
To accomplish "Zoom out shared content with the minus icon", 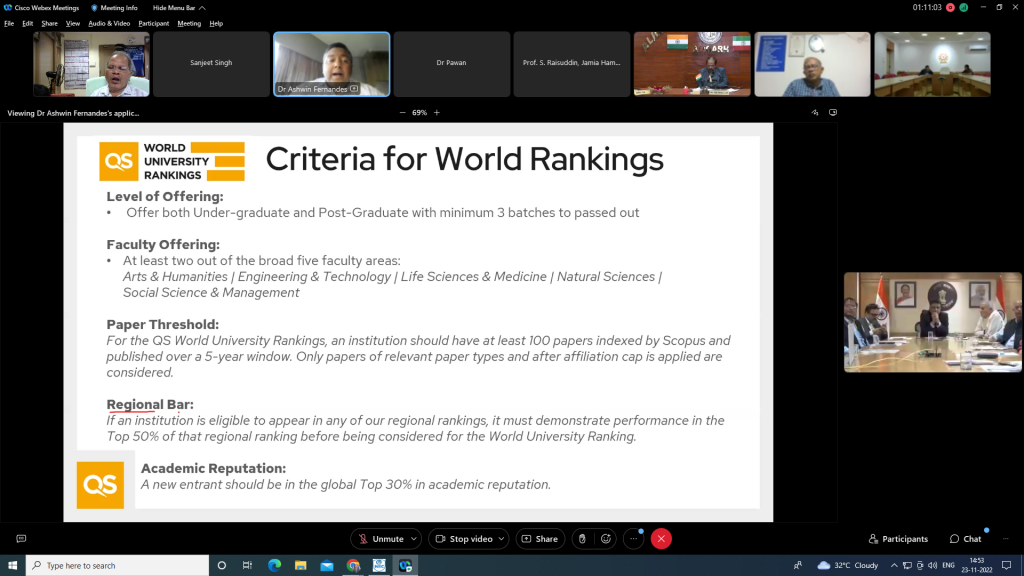I will 402,112.
